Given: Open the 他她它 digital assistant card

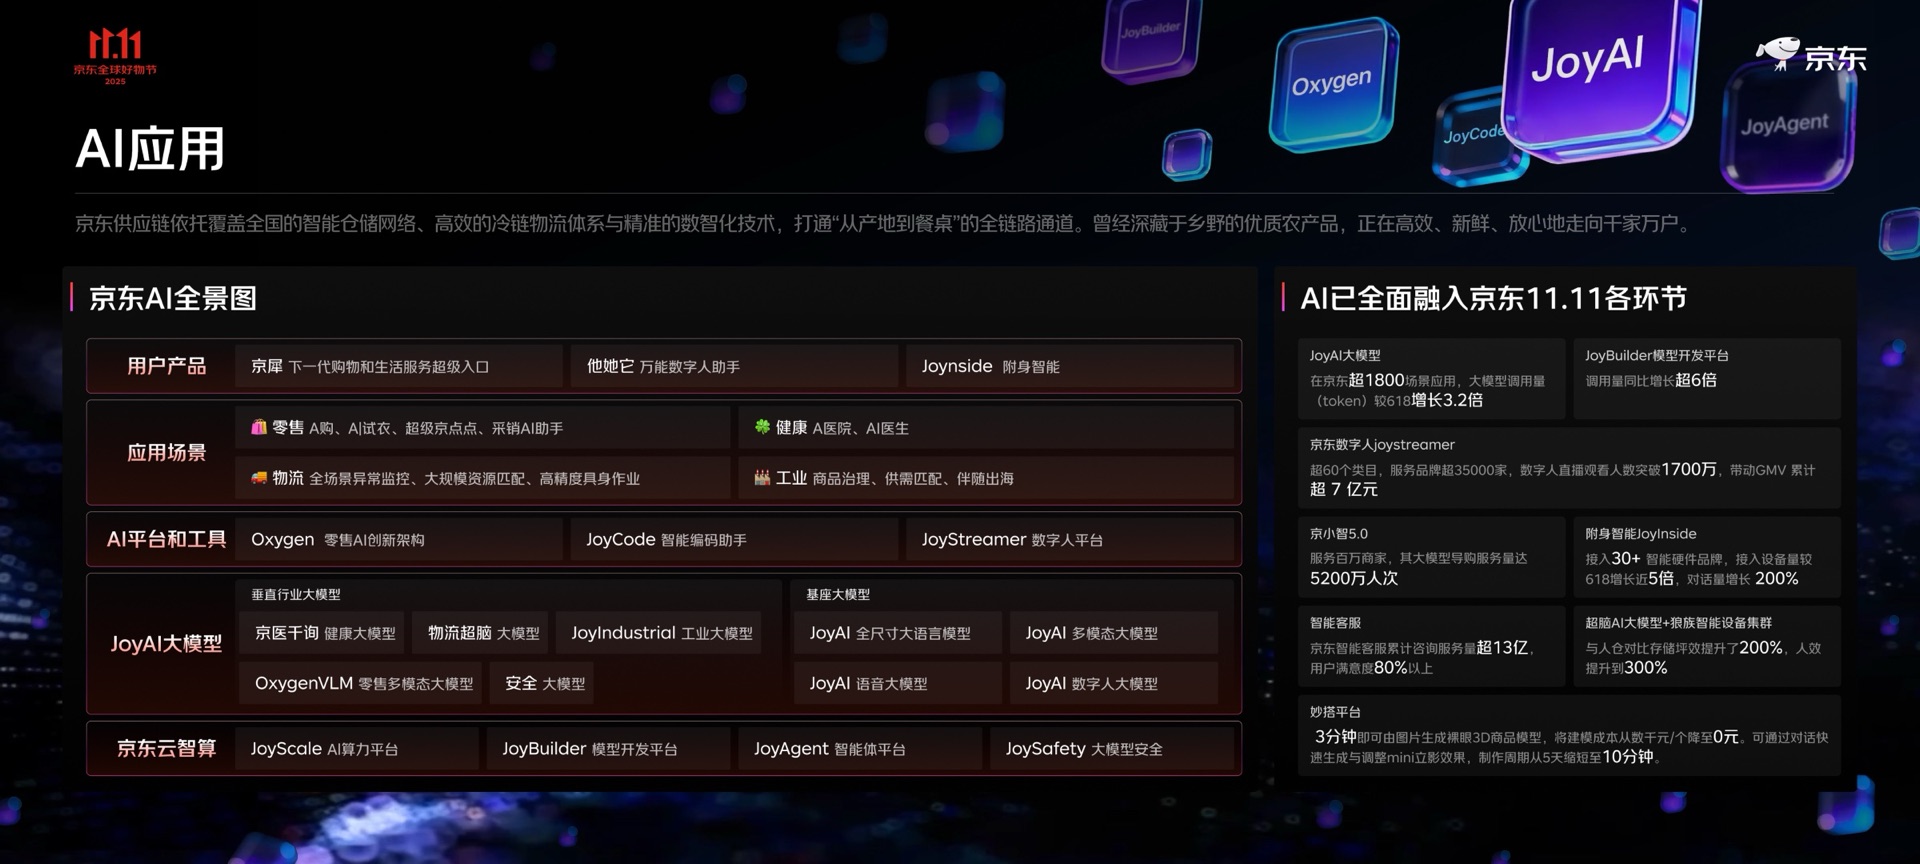Looking at the screenshot, I should (x=734, y=366).
